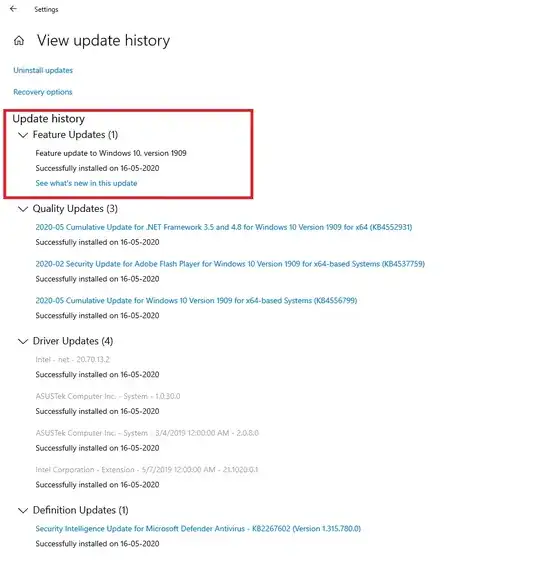
Task: Select the Definition Updates (1) heading
Action: coord(81,510)
